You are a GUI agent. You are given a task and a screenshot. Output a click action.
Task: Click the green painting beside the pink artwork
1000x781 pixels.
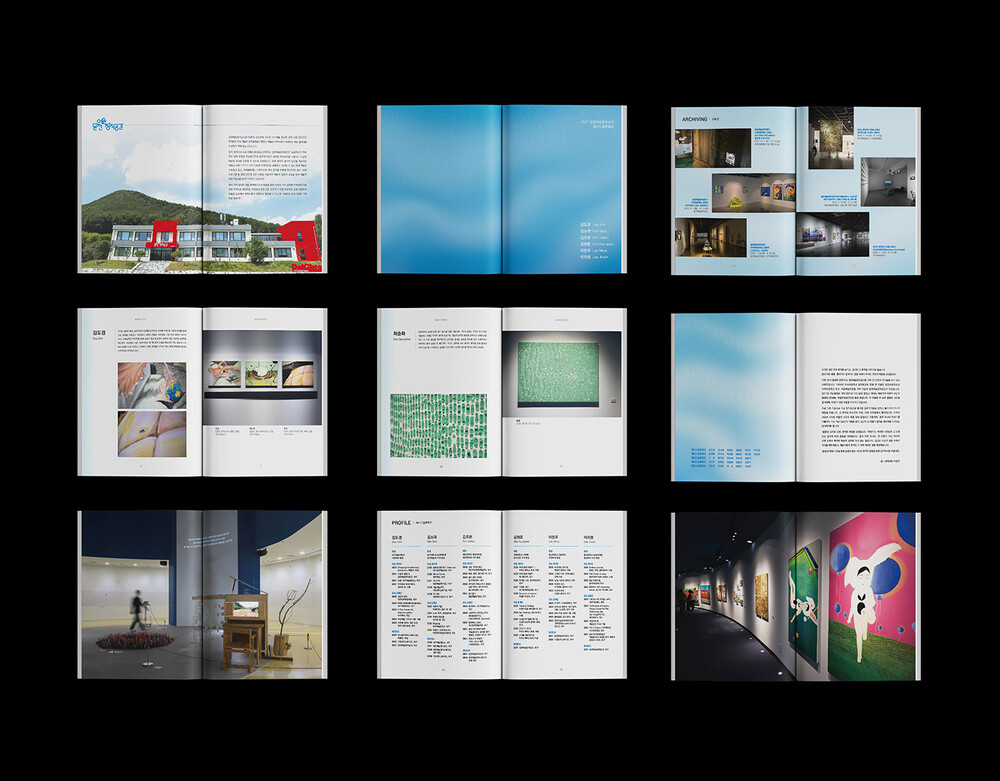tap(804, 600)
